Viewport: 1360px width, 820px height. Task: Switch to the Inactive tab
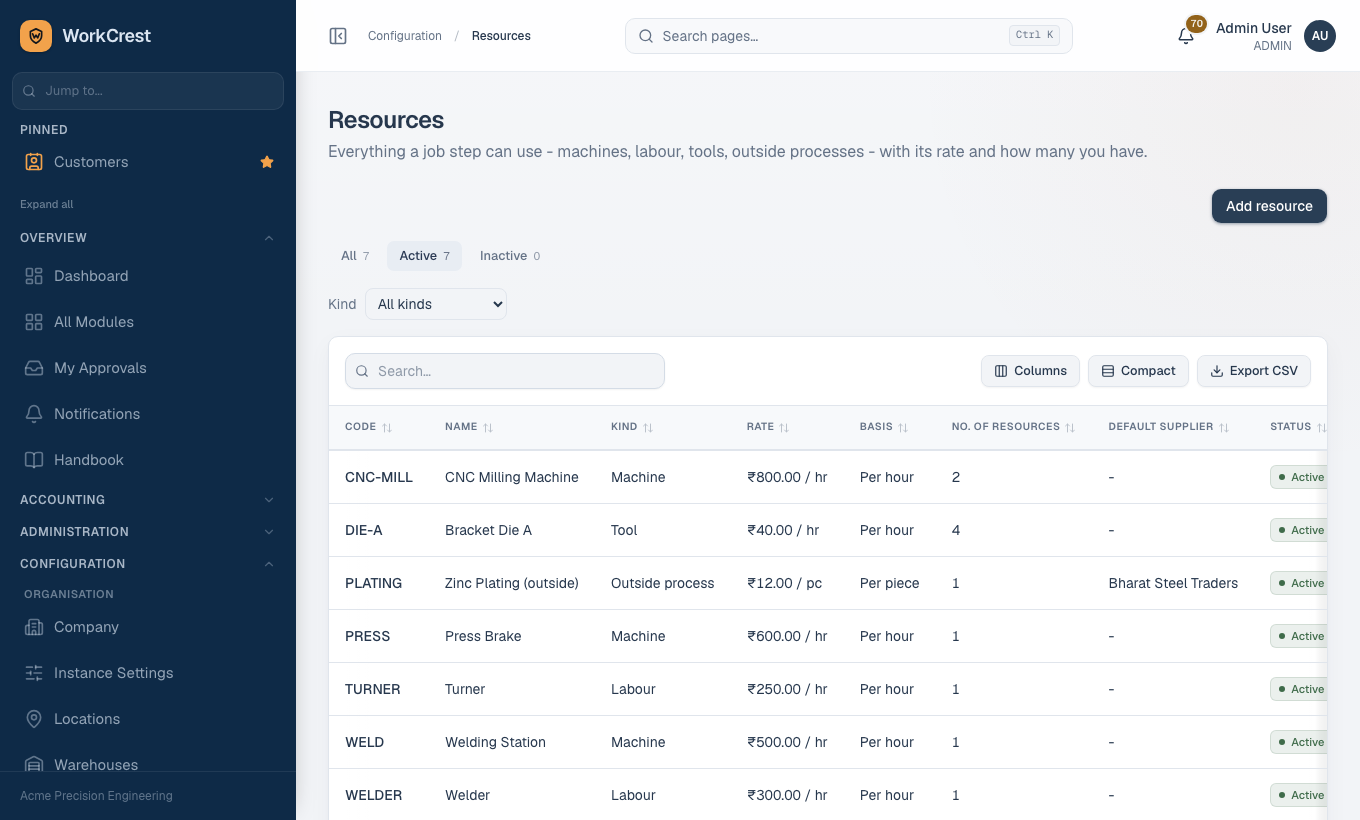510,256
